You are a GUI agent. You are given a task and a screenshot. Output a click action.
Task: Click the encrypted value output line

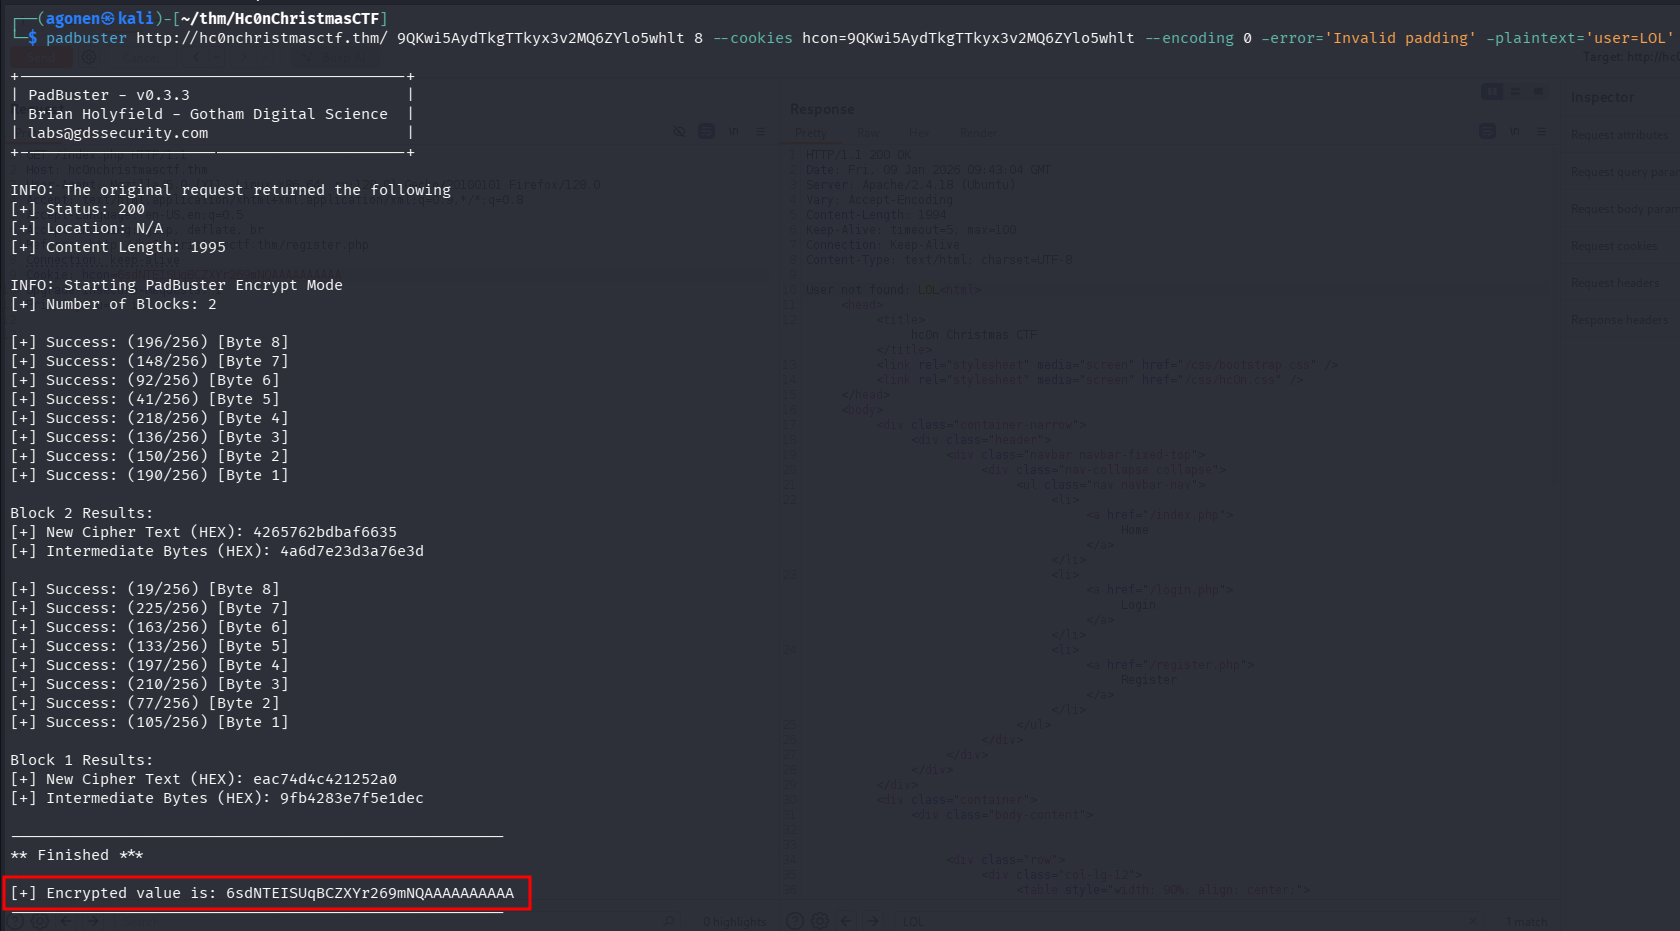point(267,893)
